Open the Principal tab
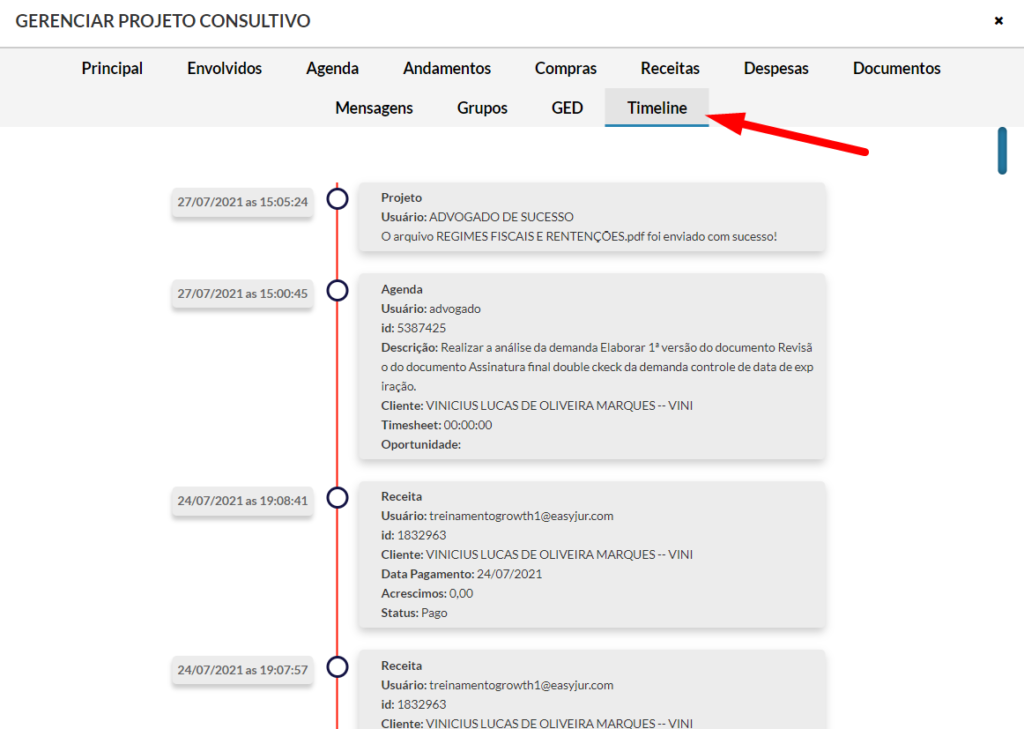 click(112, 69)
